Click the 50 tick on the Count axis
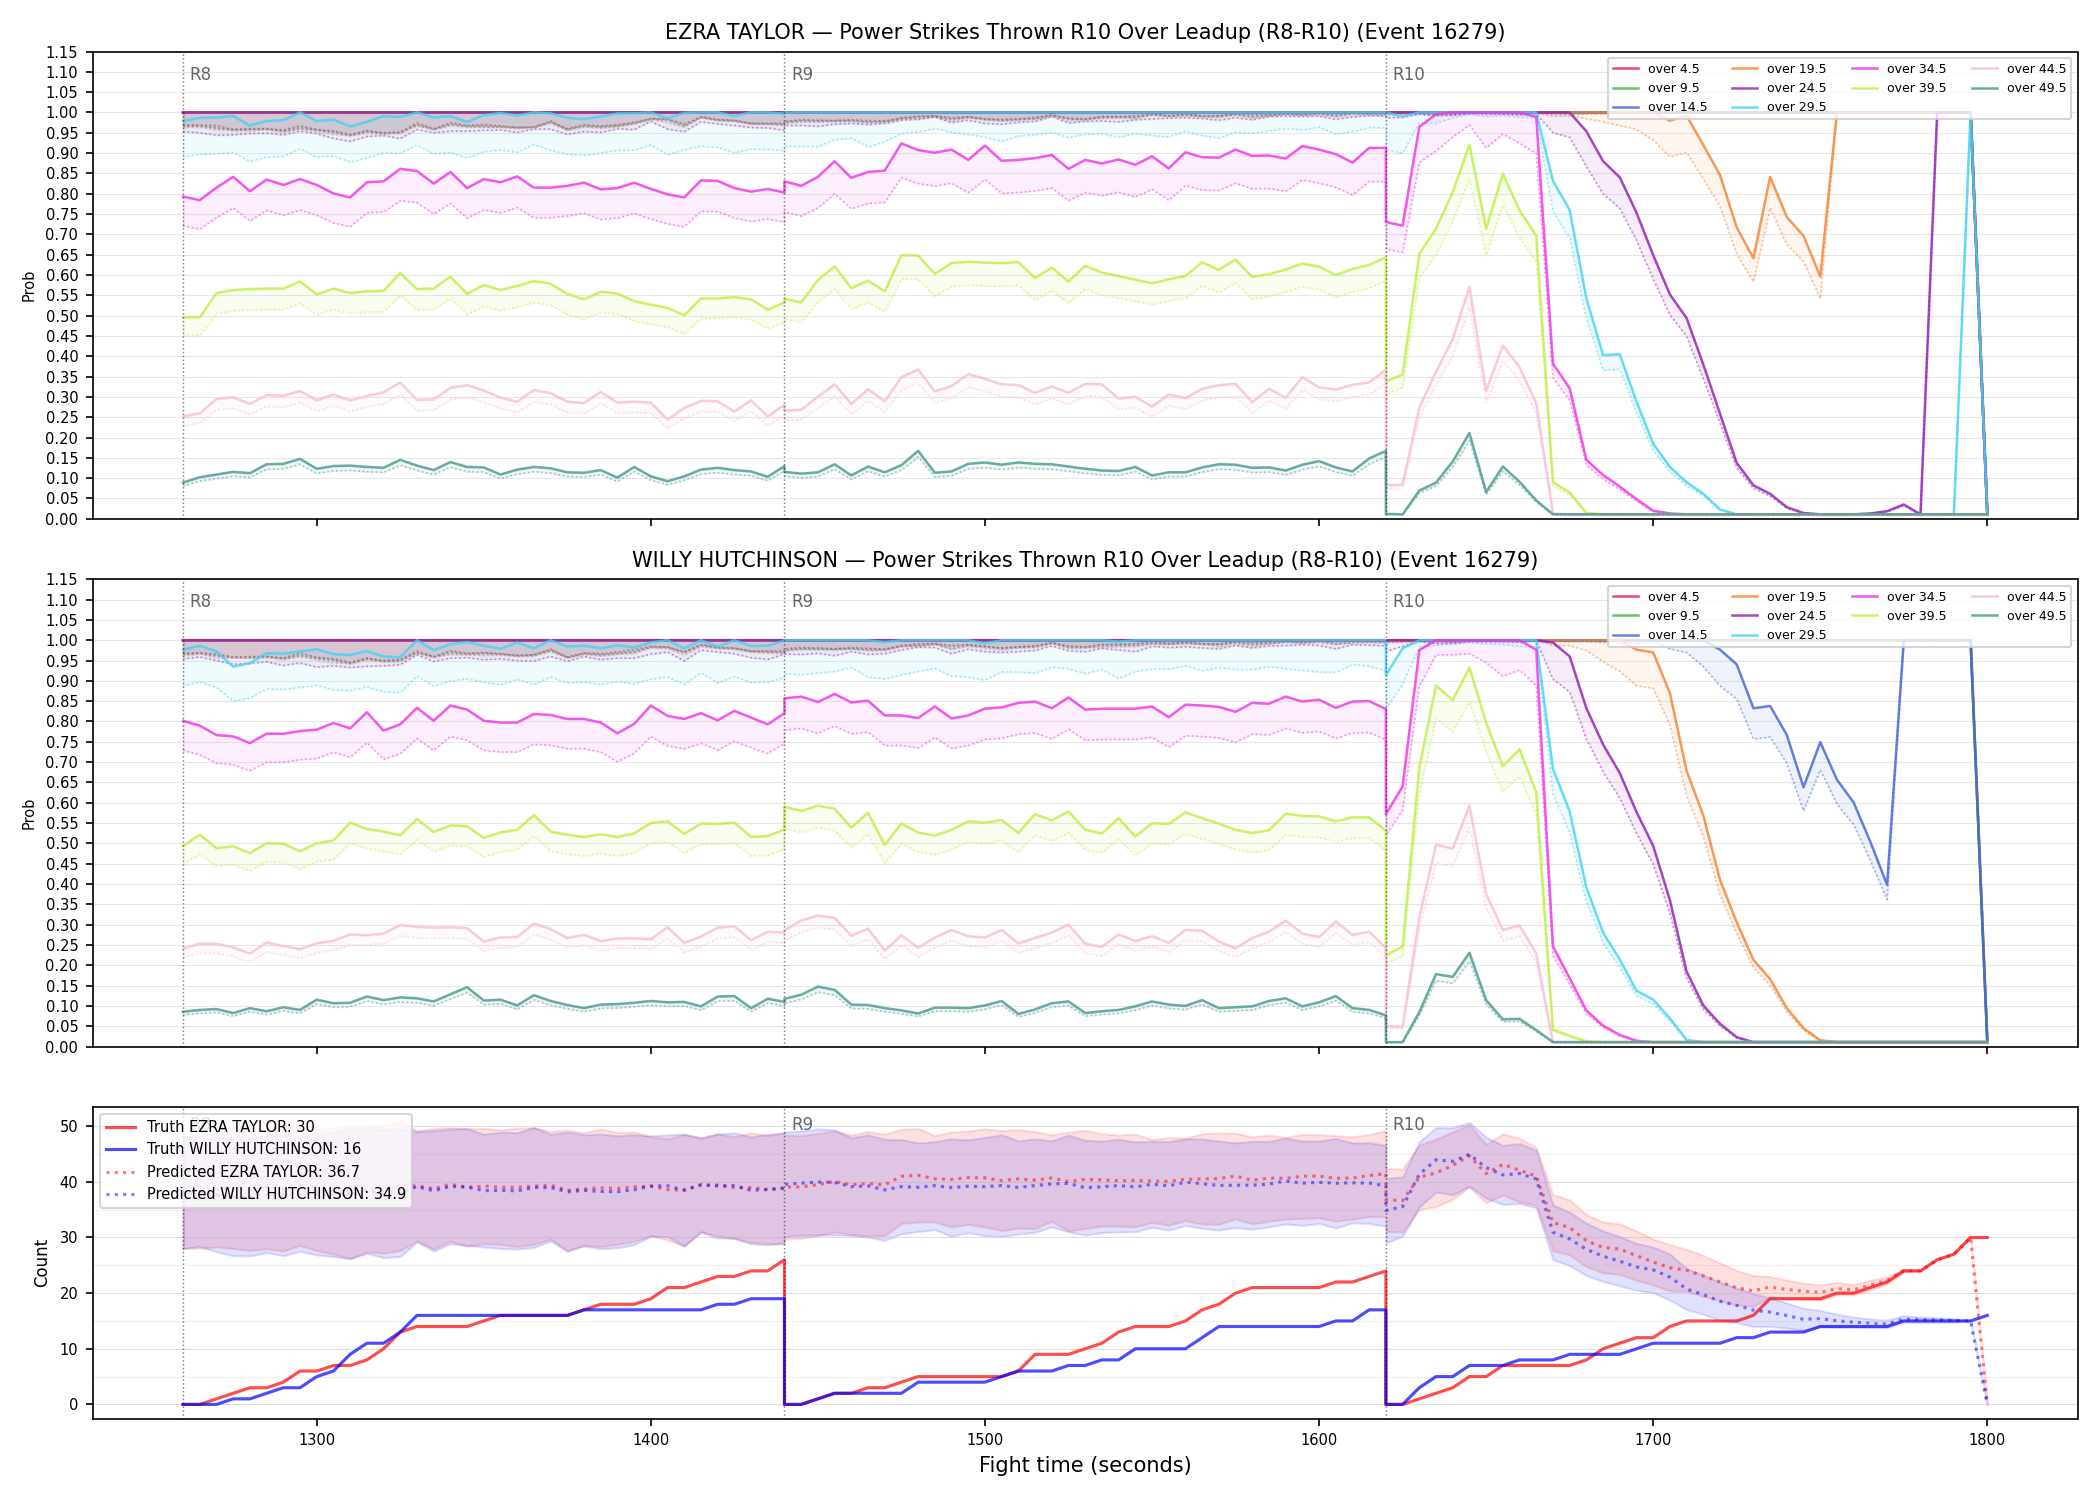 pyautogui.click(x=69, y=1126)
